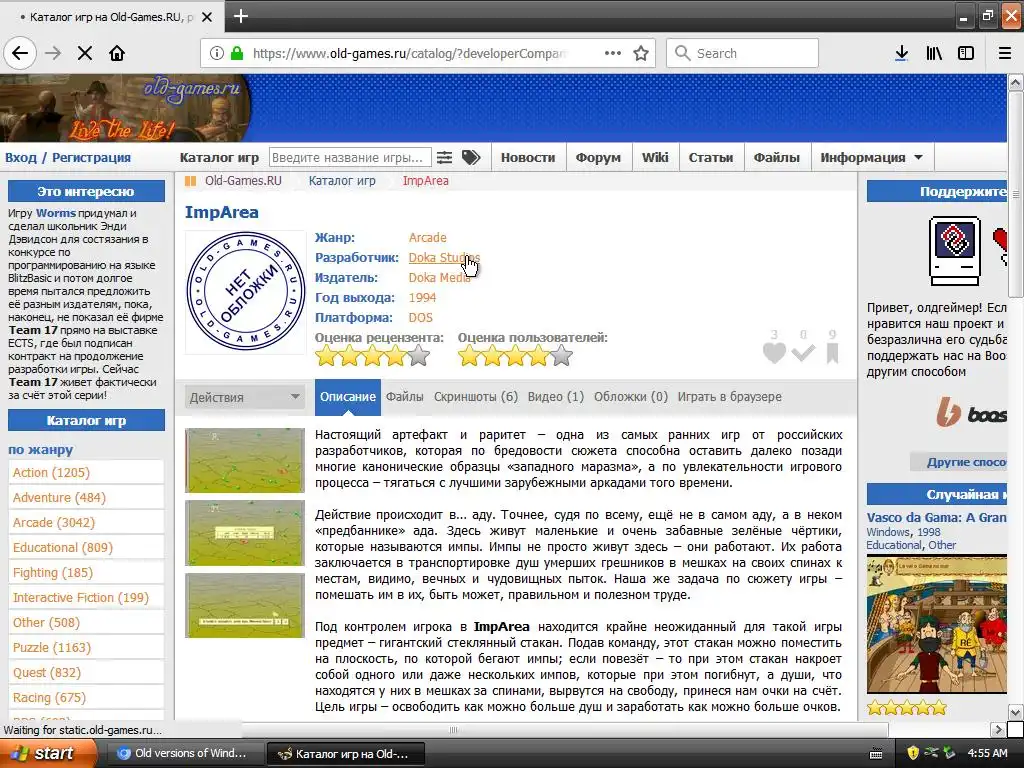
Task: Go back to the previous page
Action: tap(20, 53)
